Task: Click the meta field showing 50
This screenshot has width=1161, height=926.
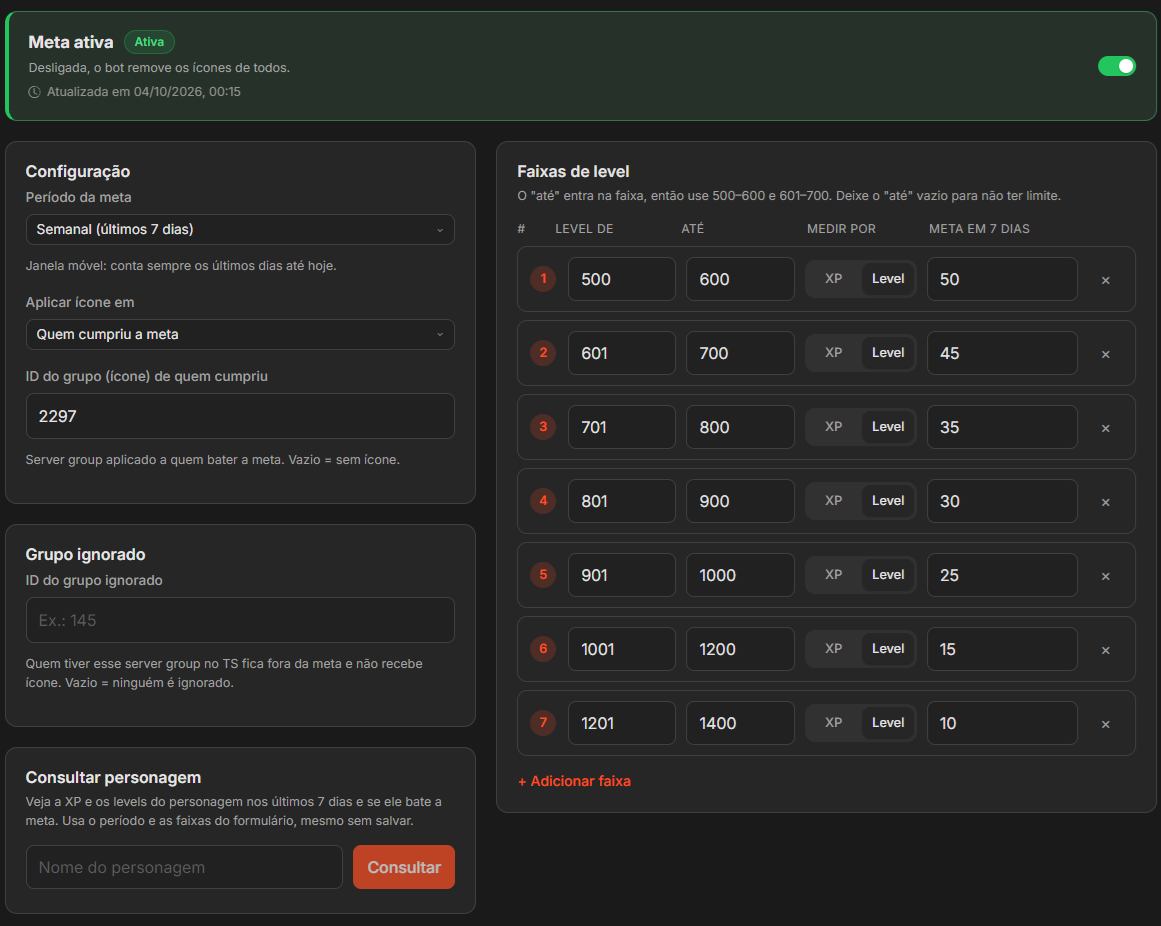Action: [1002, 279]
